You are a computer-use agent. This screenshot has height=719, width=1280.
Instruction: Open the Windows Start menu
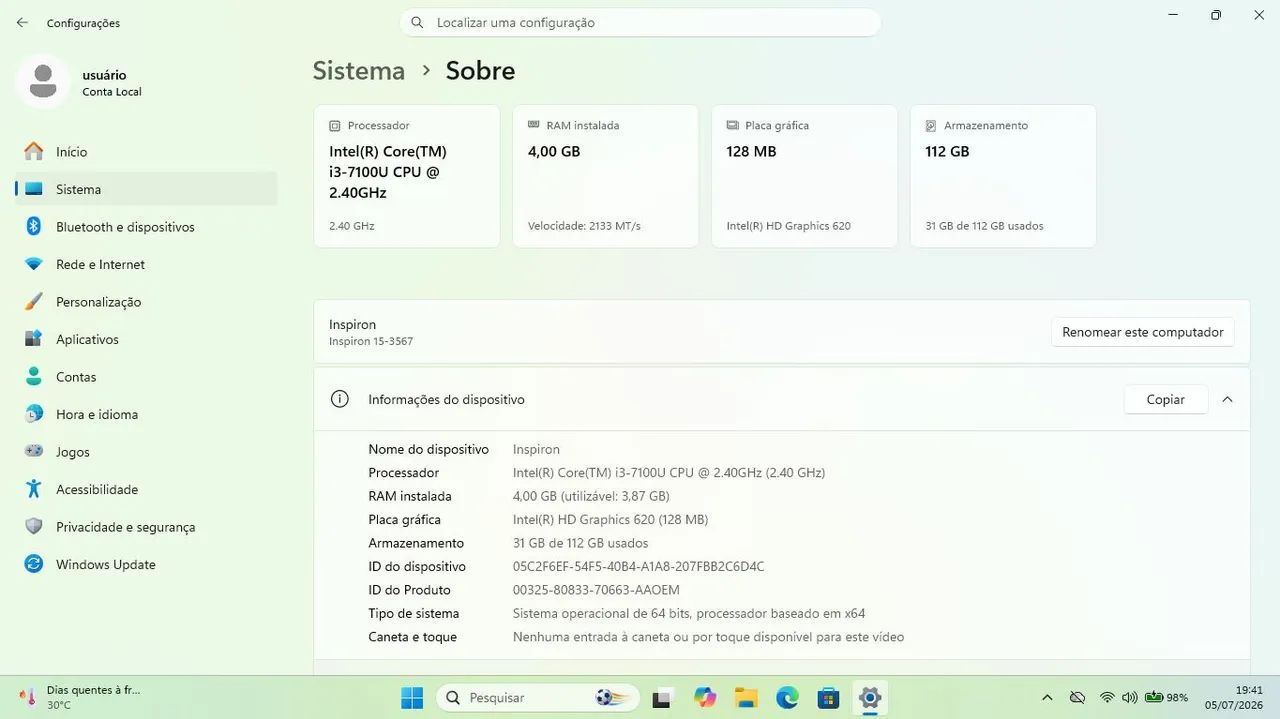(x=412, y=697)
